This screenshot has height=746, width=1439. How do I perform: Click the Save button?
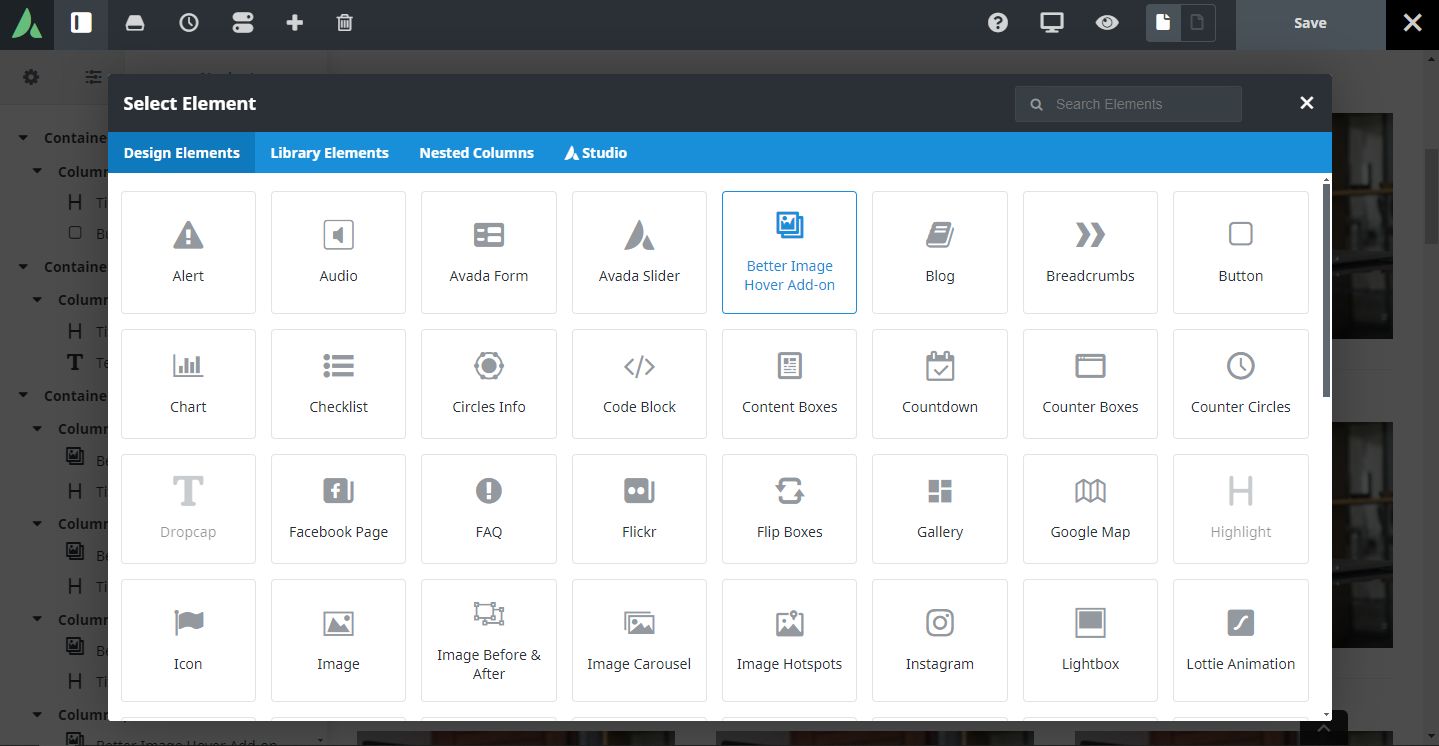pos(1310,24)
